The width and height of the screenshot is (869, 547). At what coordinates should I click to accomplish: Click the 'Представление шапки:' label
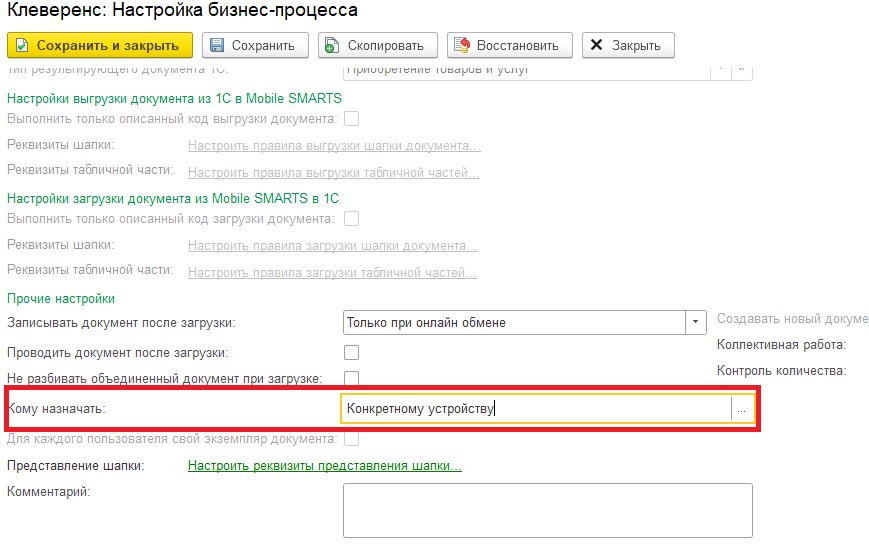[75, 466]
